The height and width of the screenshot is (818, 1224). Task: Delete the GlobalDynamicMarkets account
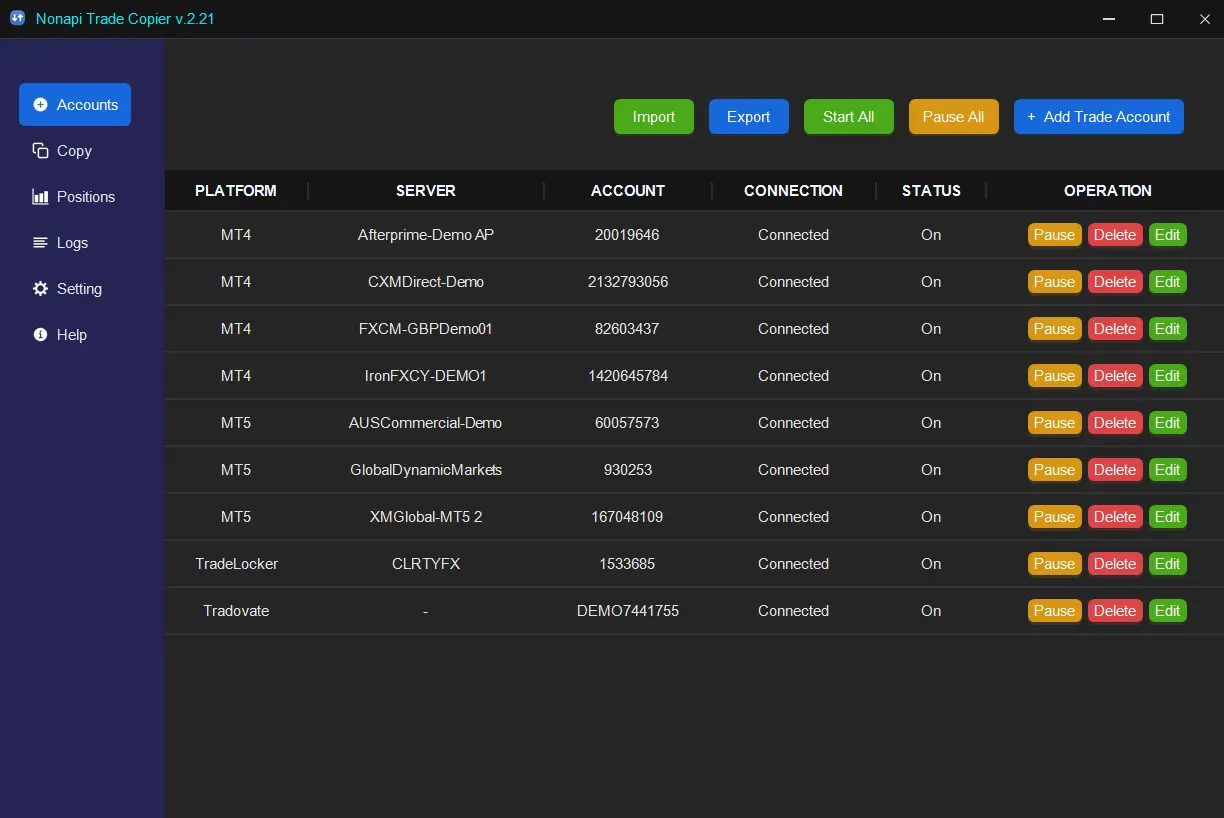coord(1115,470)
